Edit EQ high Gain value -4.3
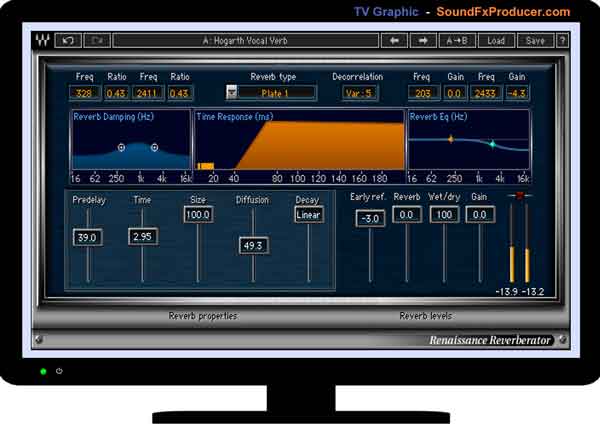The height and width of the screenshot is (424, 600). pos(517,93)
